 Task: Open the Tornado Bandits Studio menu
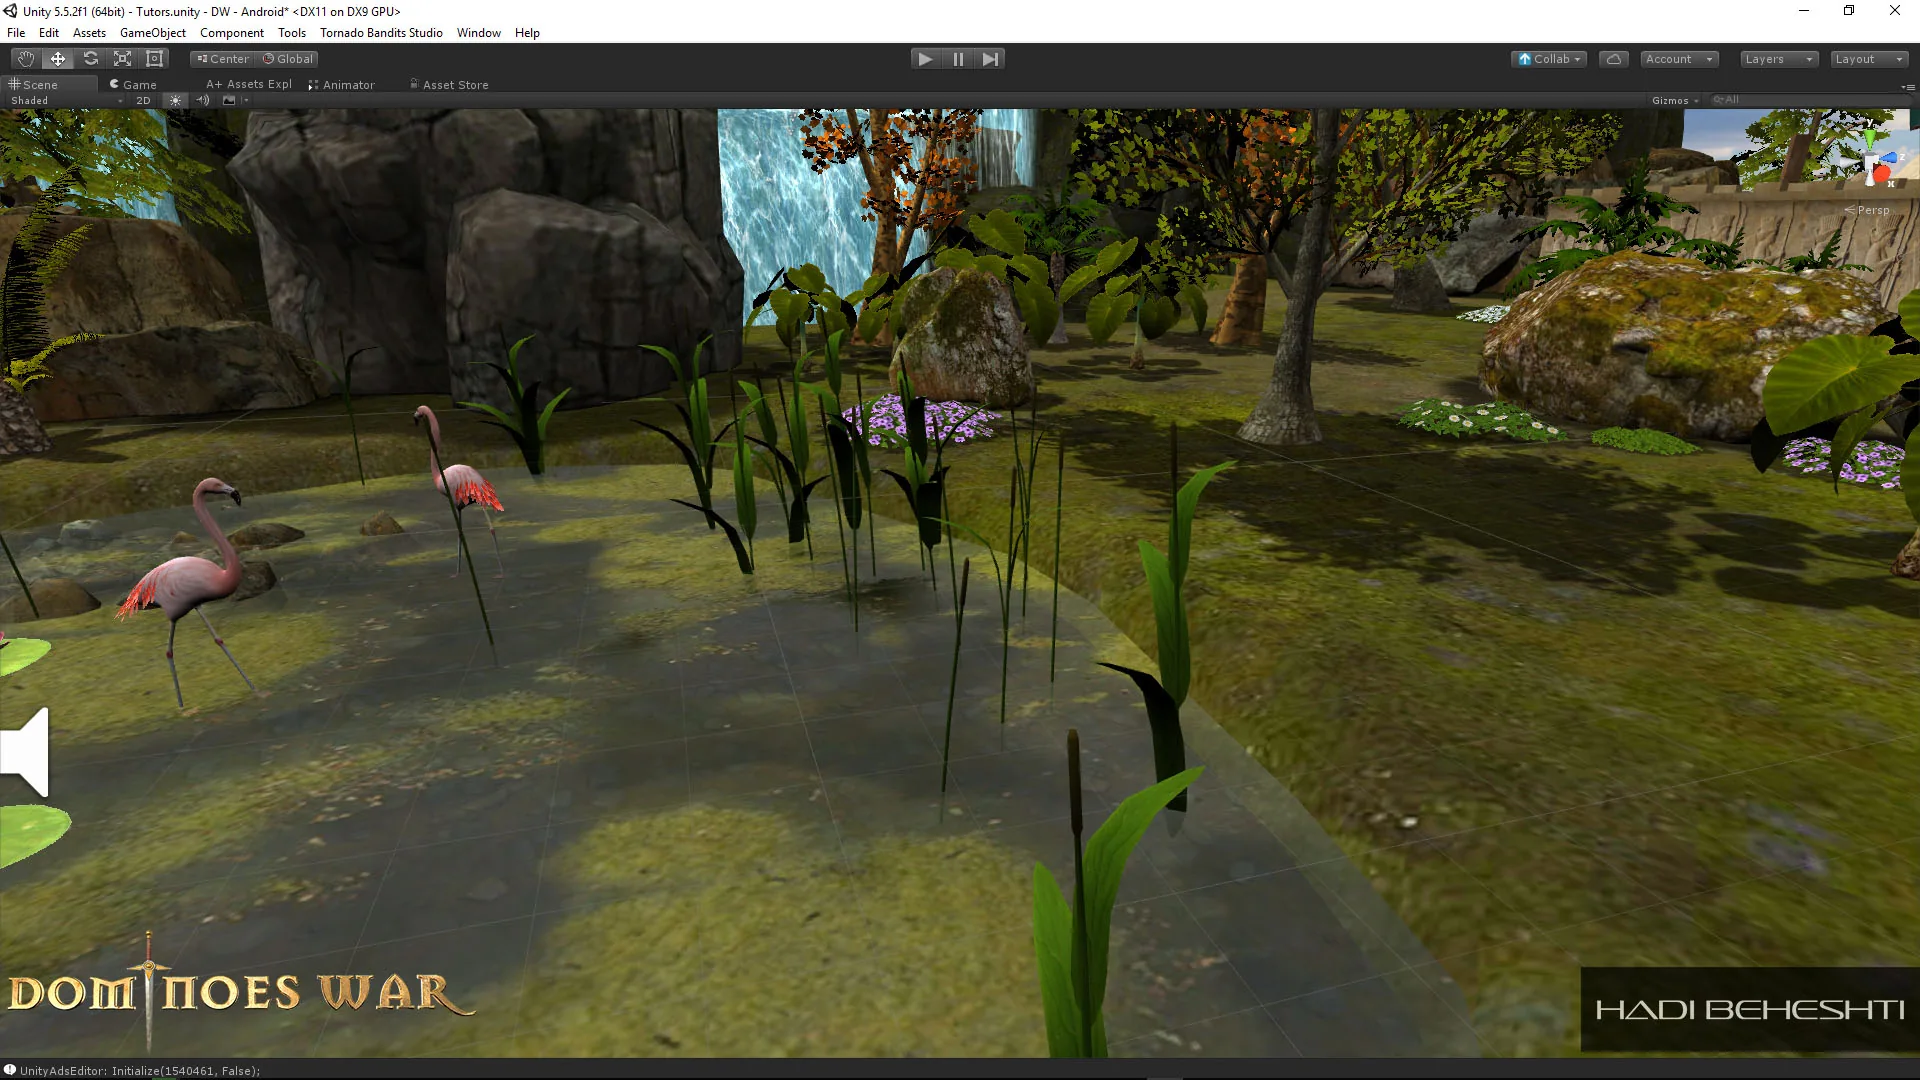(381, 33)
